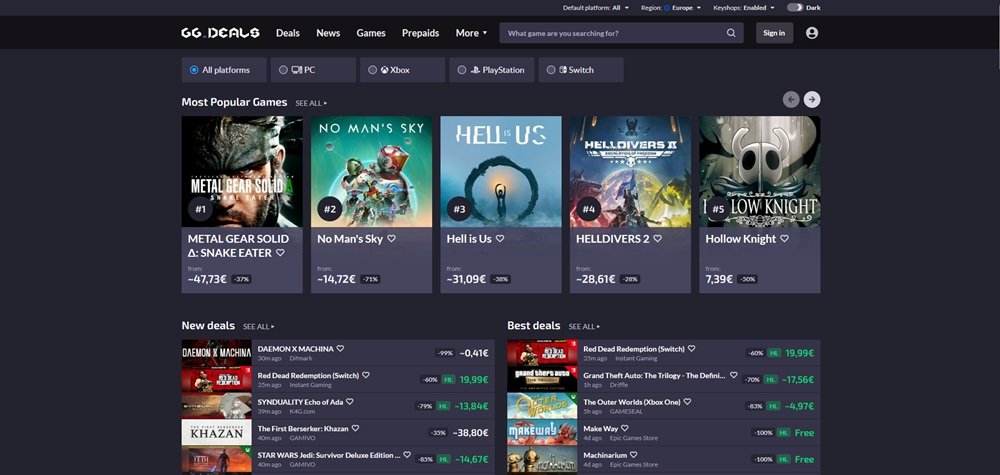Expand the More navigation menu

(471, 33)
